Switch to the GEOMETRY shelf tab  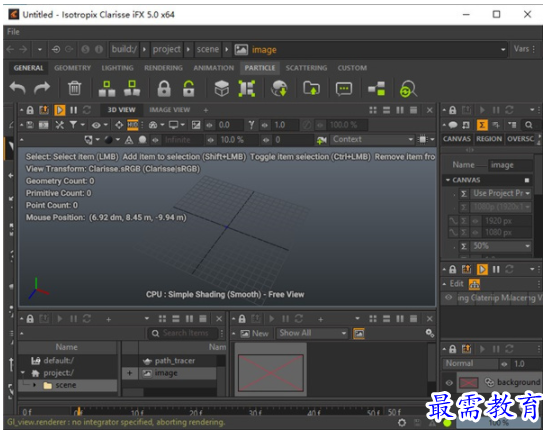pos(72,68)
